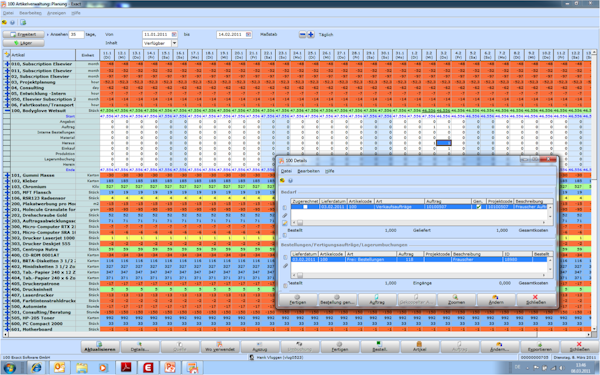Click the Ändern button in Details dialog
This screenshot has height=375, width=600.
(x=496, y=300)
